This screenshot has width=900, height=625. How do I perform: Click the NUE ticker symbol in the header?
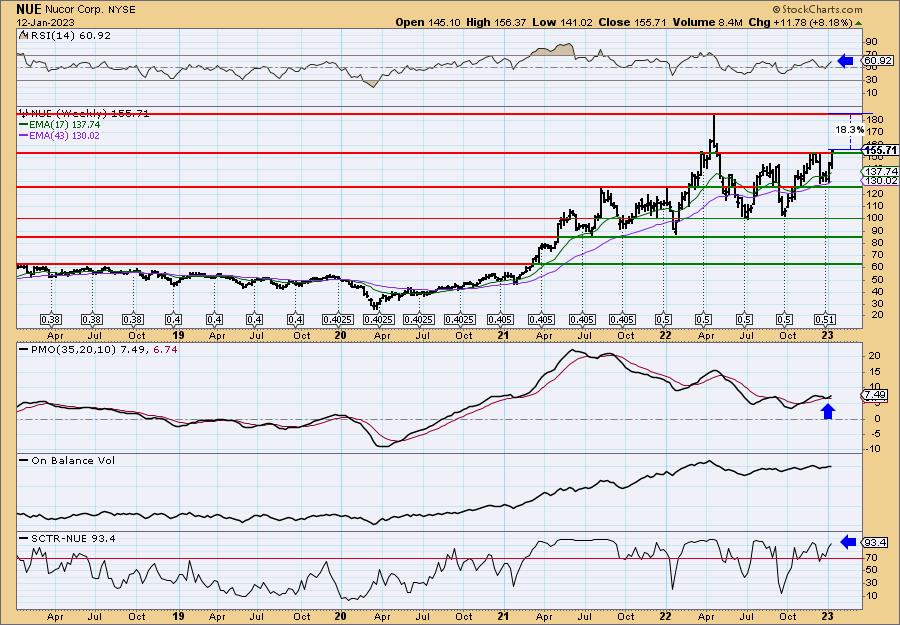[29, 9]
